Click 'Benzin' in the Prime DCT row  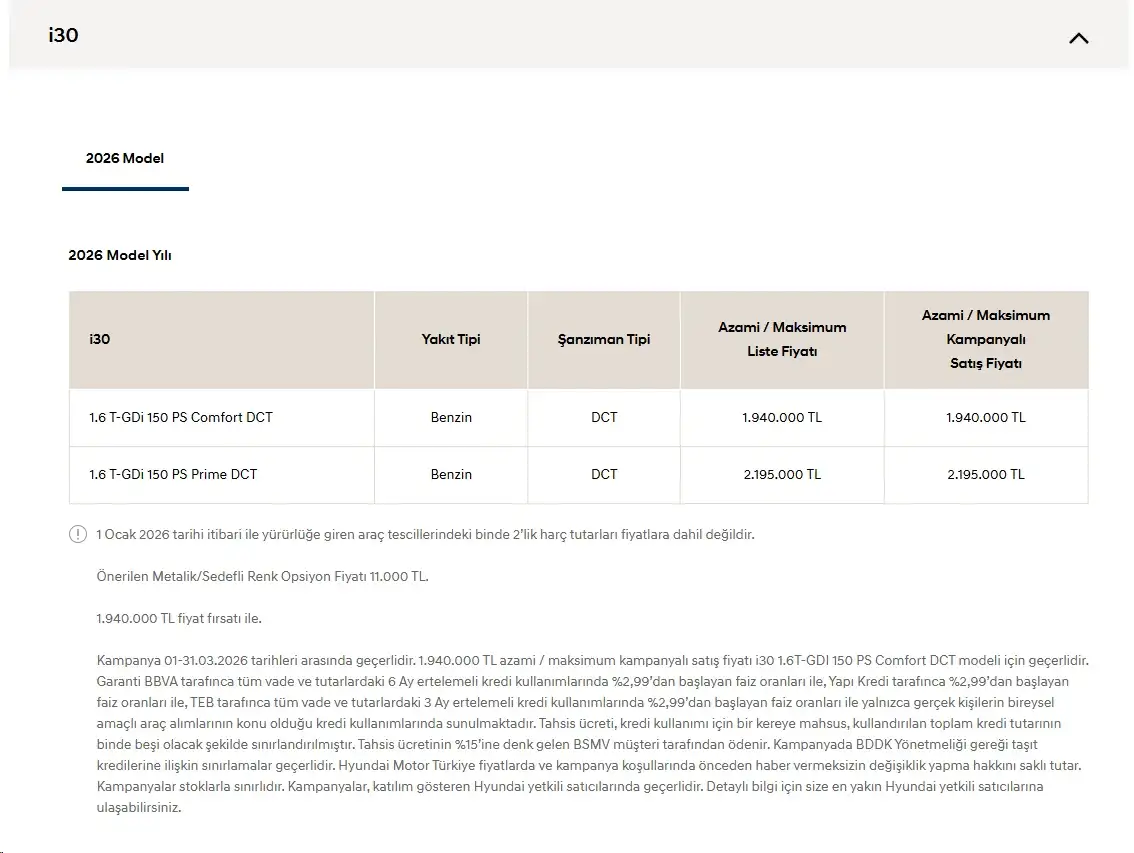451,475
